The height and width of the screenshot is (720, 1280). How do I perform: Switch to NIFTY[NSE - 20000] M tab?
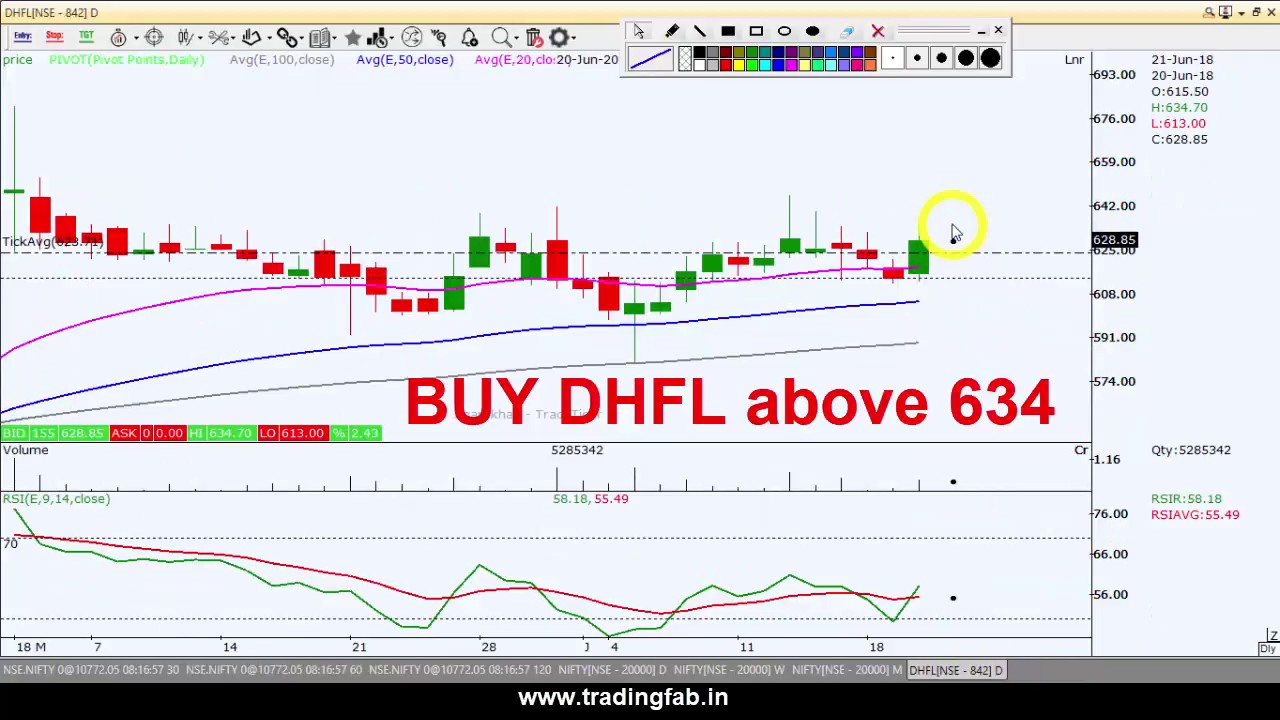(x=847, y=670)
